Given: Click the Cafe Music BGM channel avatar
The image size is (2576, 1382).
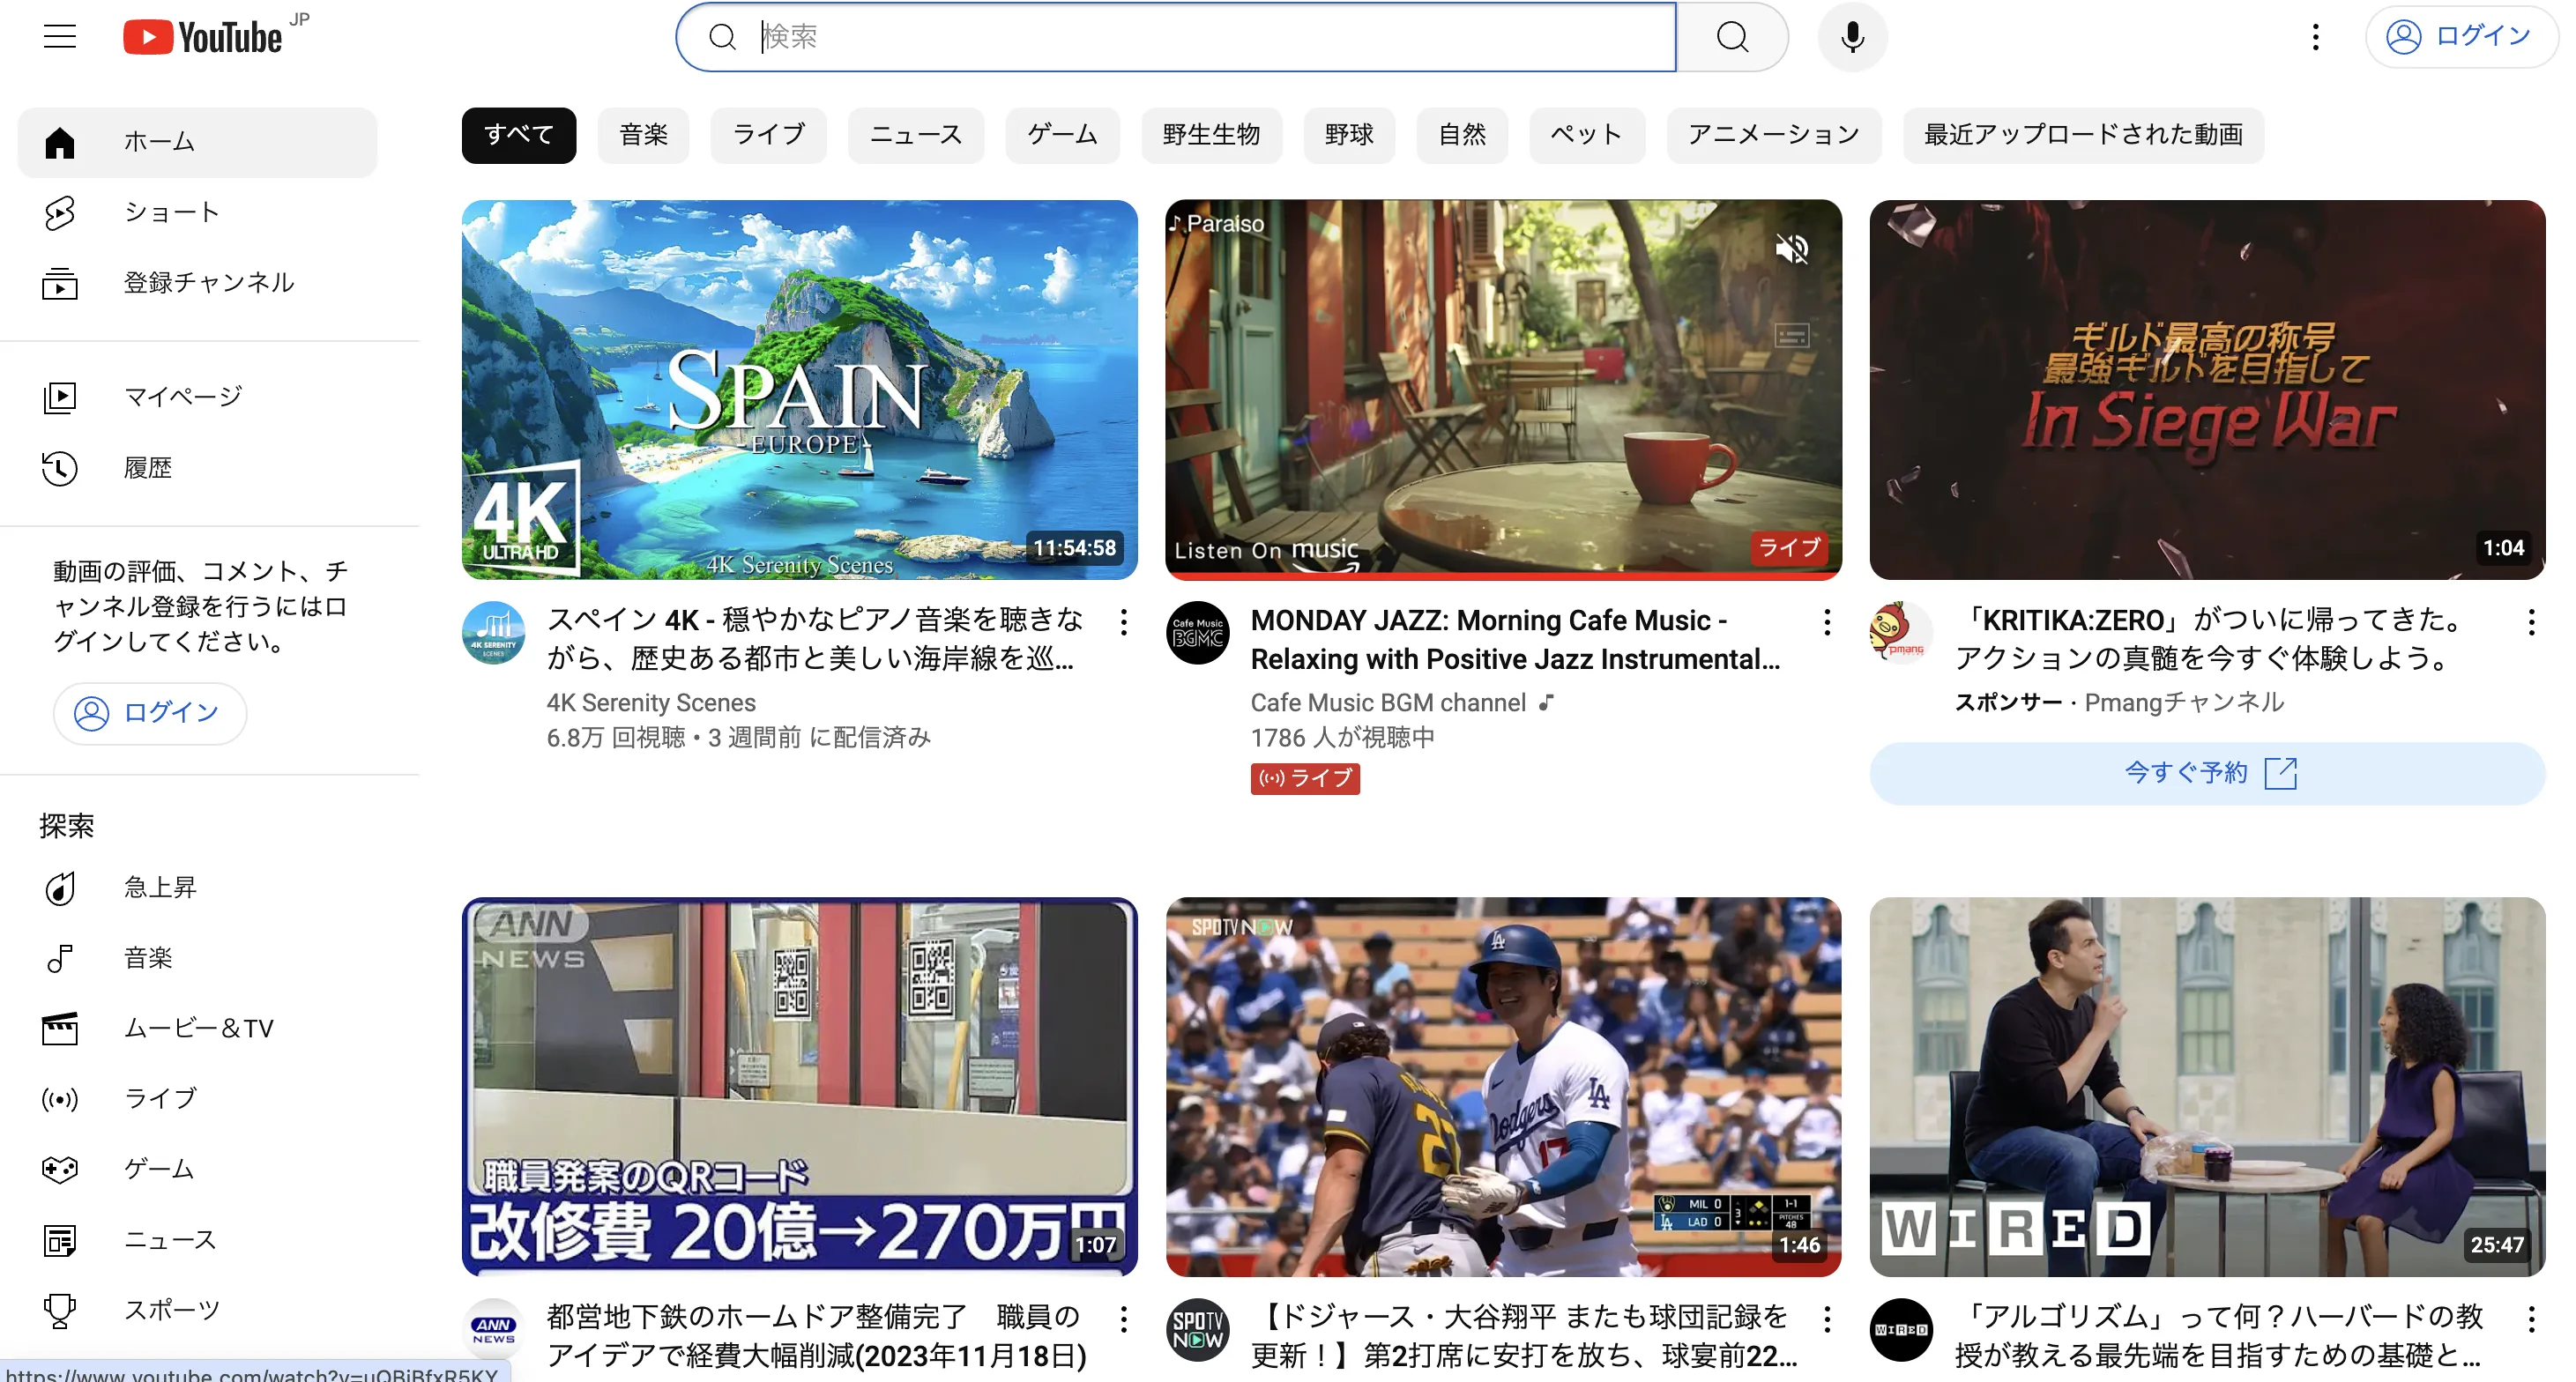Looking at the screenshot, I should [x=1198, y=633].
